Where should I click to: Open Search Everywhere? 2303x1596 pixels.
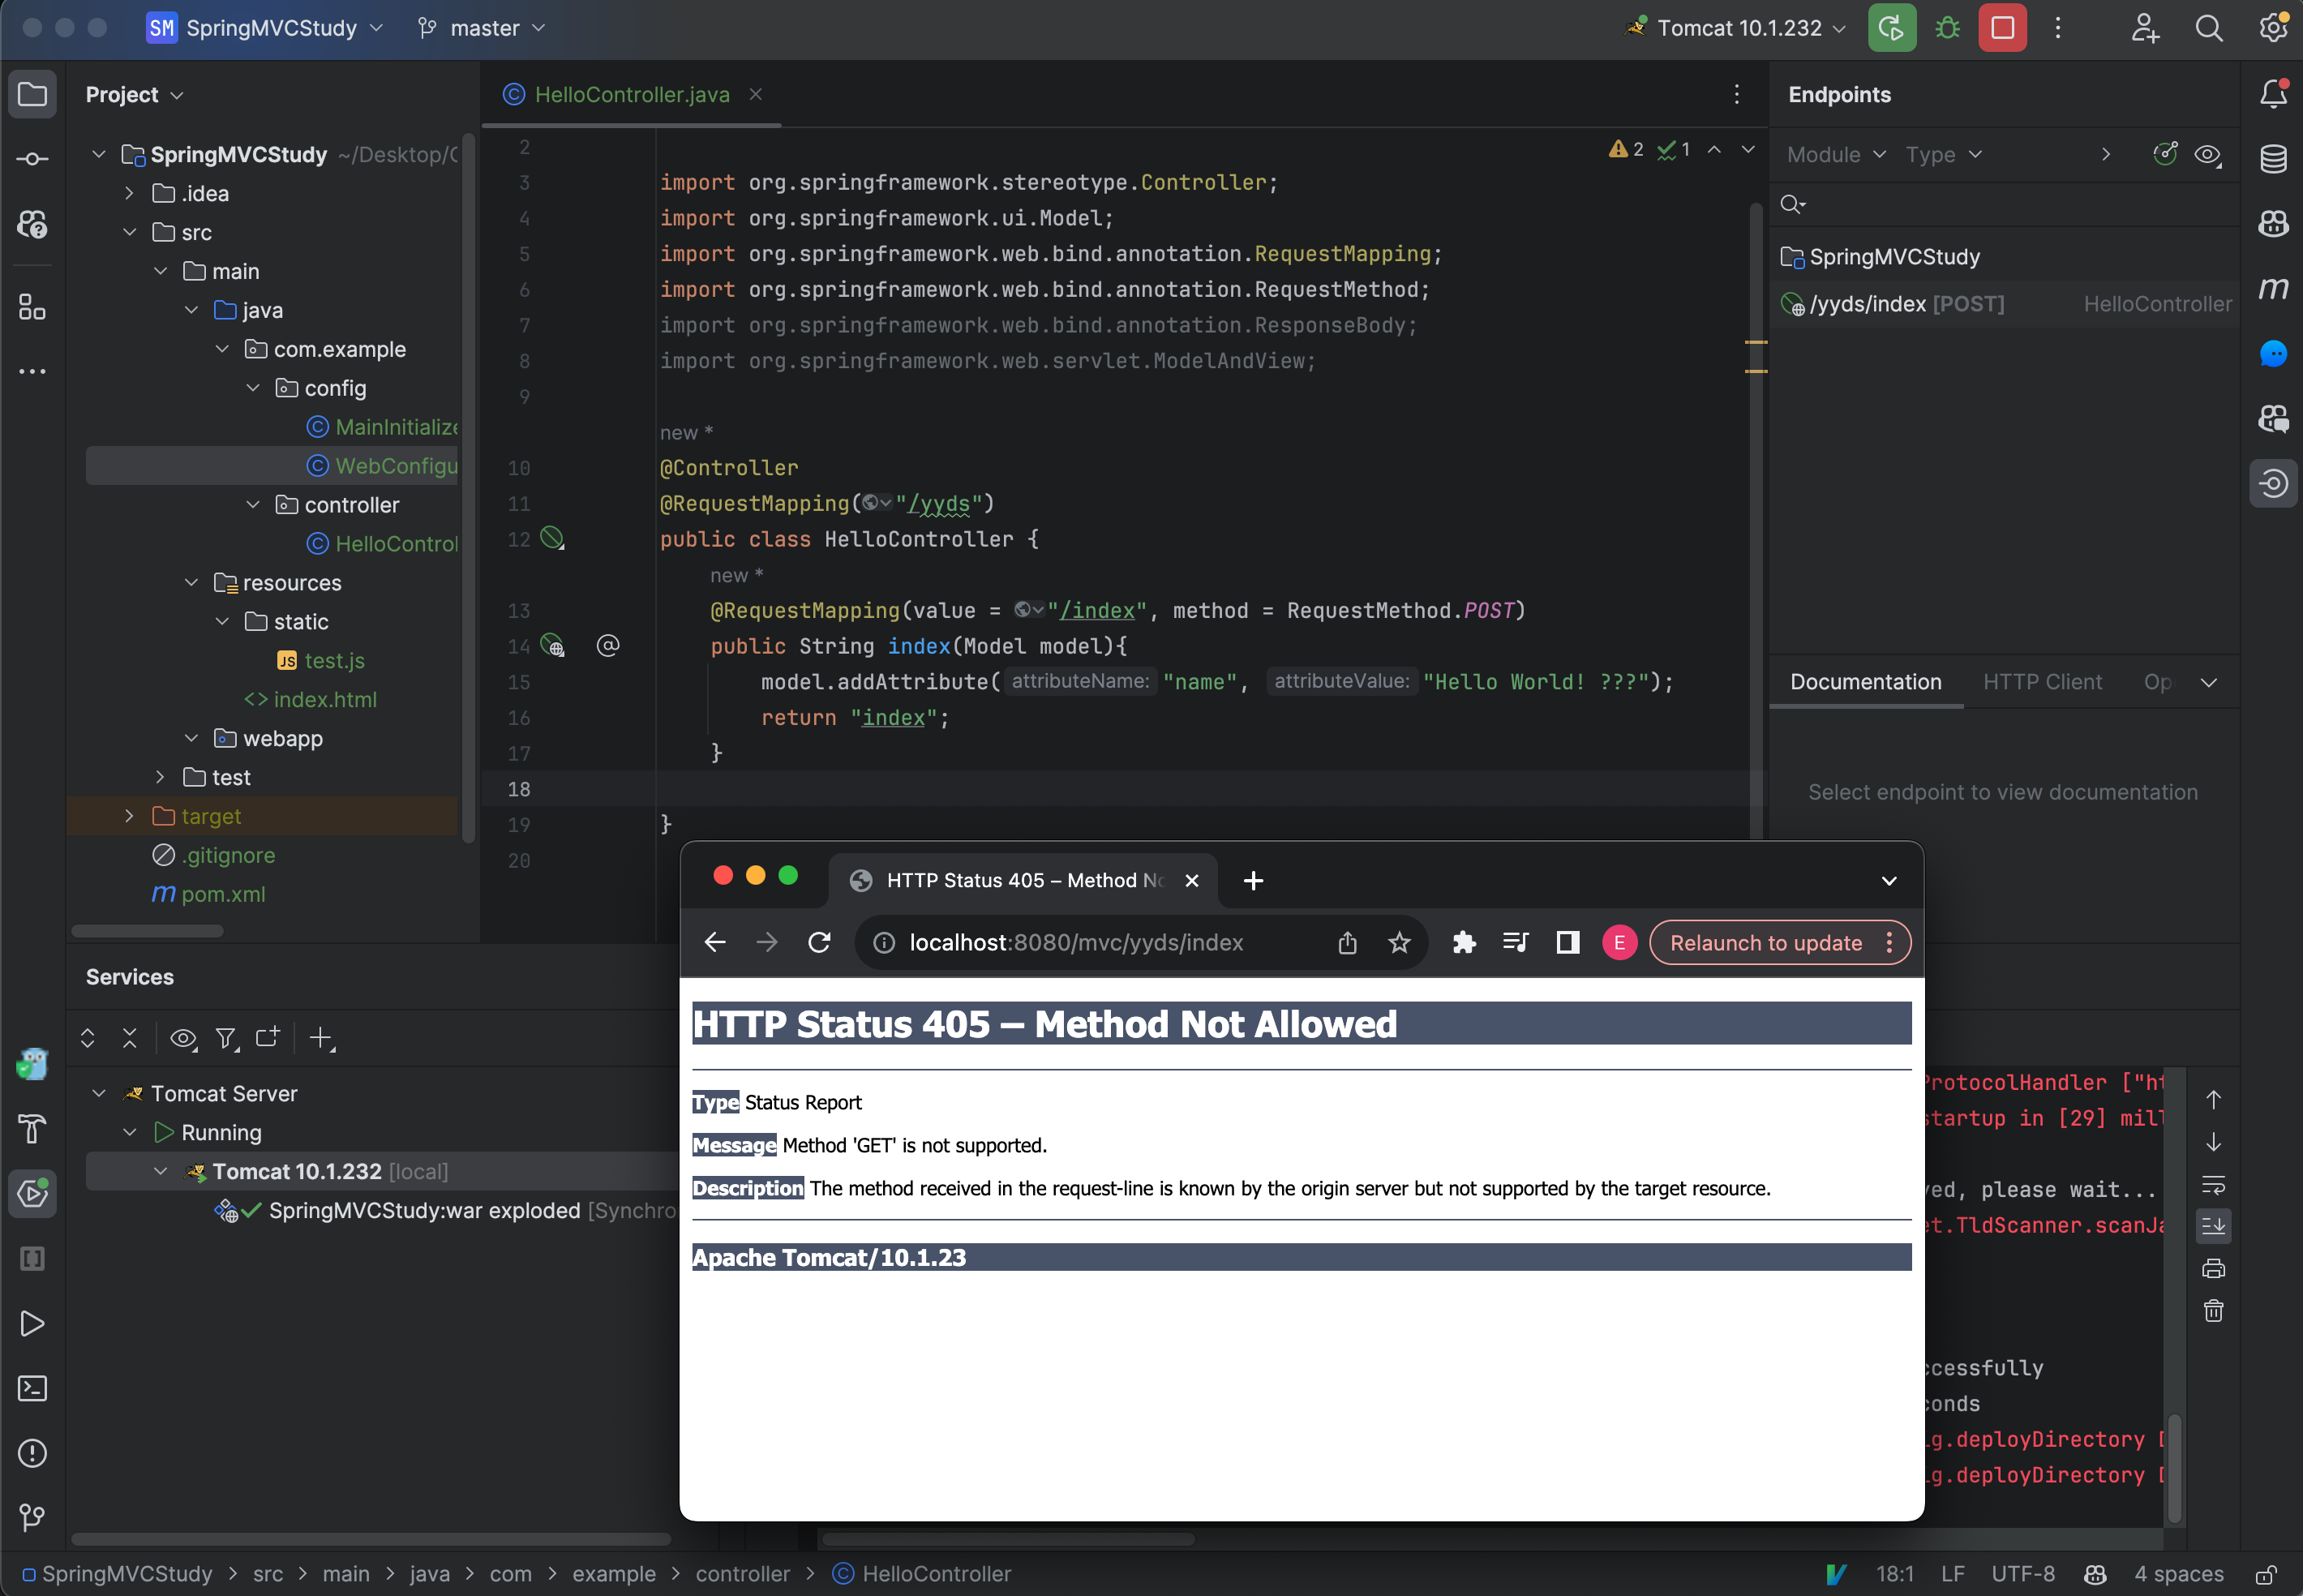click(2209, 28)
